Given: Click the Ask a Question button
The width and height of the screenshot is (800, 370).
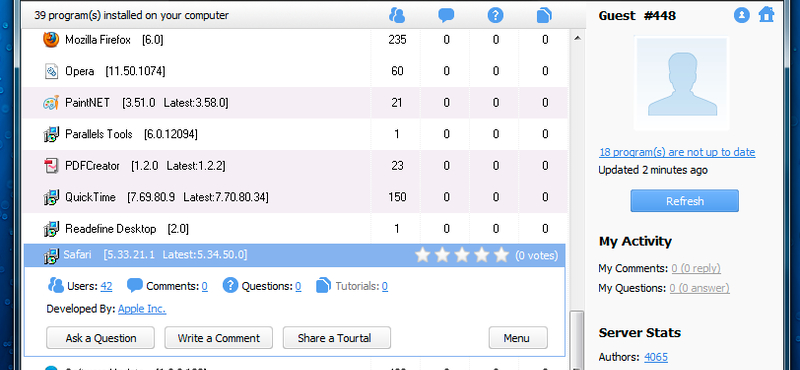Looking at the screenshot, I should point(101,338).
